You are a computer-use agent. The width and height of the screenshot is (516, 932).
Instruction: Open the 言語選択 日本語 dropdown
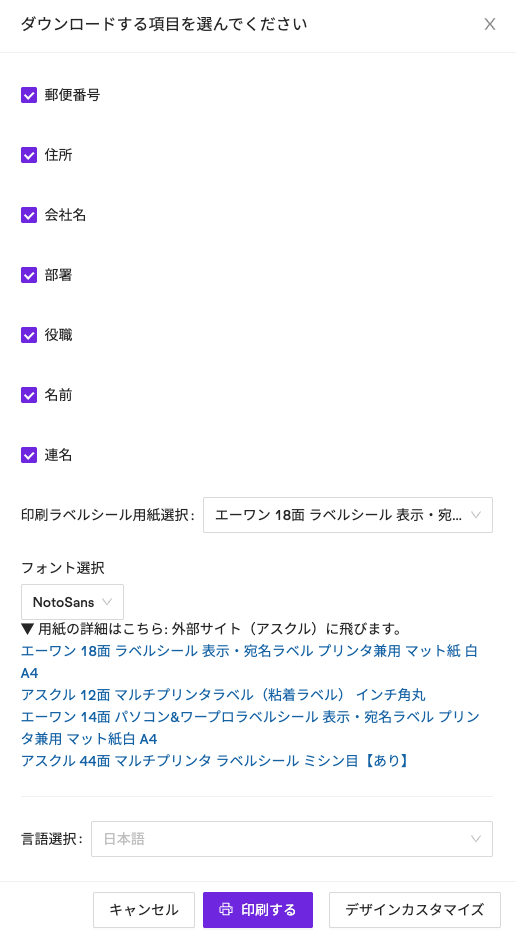[292, 839]
